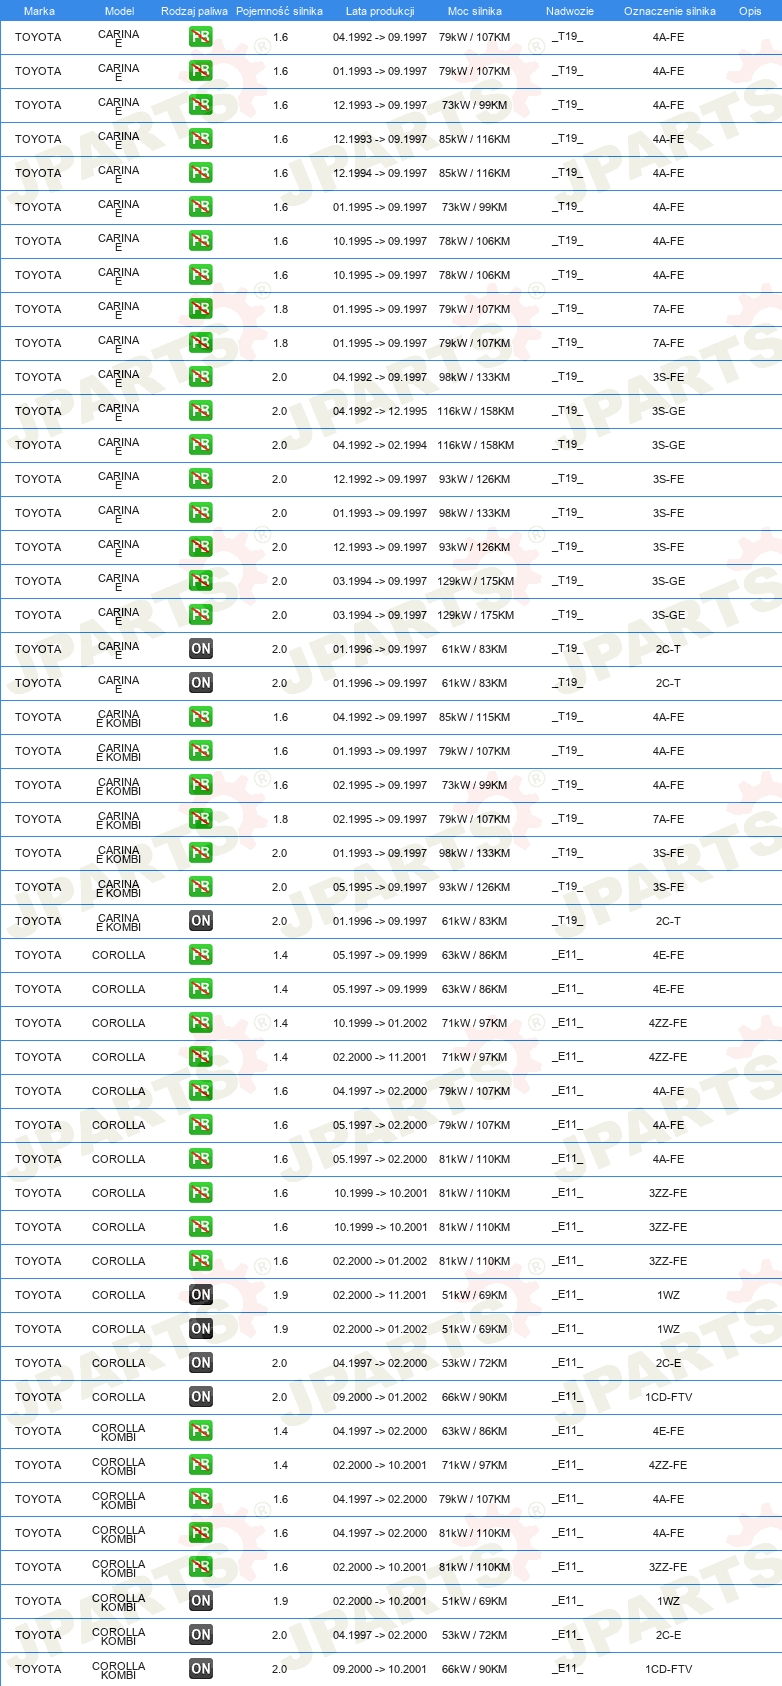Click diesel ON icon for Corolla Kombi 1CD-FTV row
782x1686 pixels.
(201, 1669)
